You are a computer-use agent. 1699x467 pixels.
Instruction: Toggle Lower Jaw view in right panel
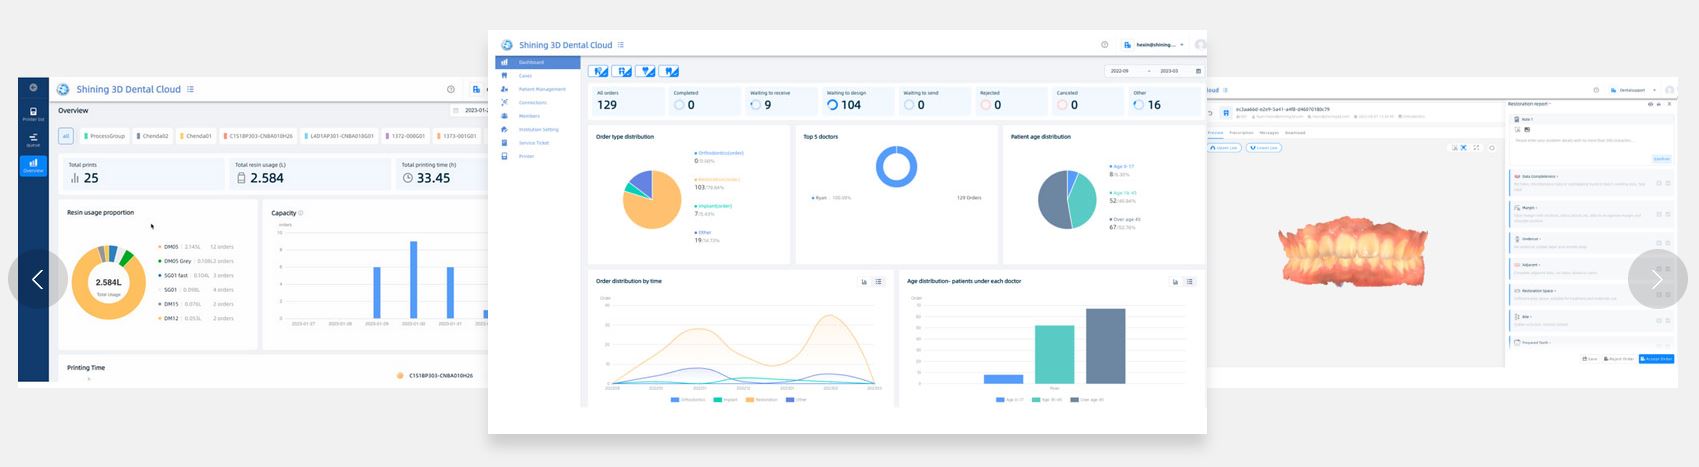[x=1263, y=148]
